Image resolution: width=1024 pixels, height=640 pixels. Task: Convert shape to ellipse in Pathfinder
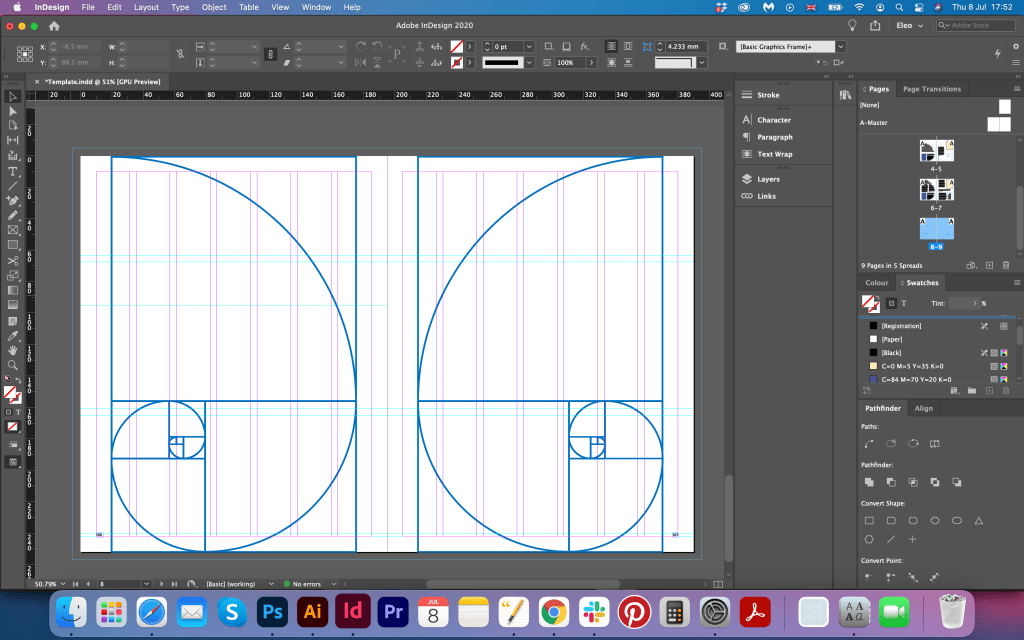957,521
